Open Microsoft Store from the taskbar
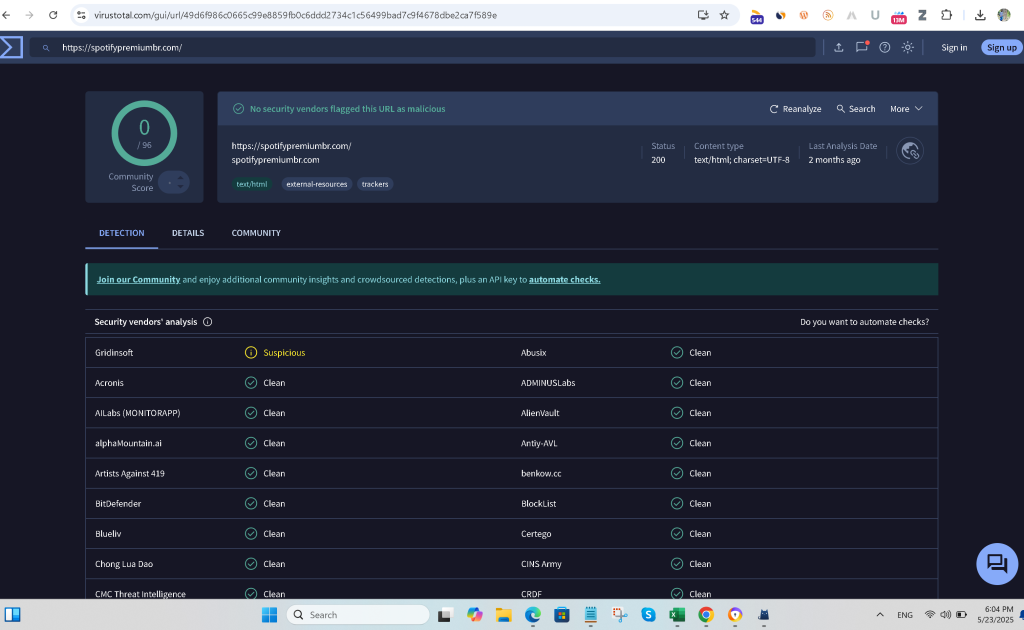 (x=561, y=614)
